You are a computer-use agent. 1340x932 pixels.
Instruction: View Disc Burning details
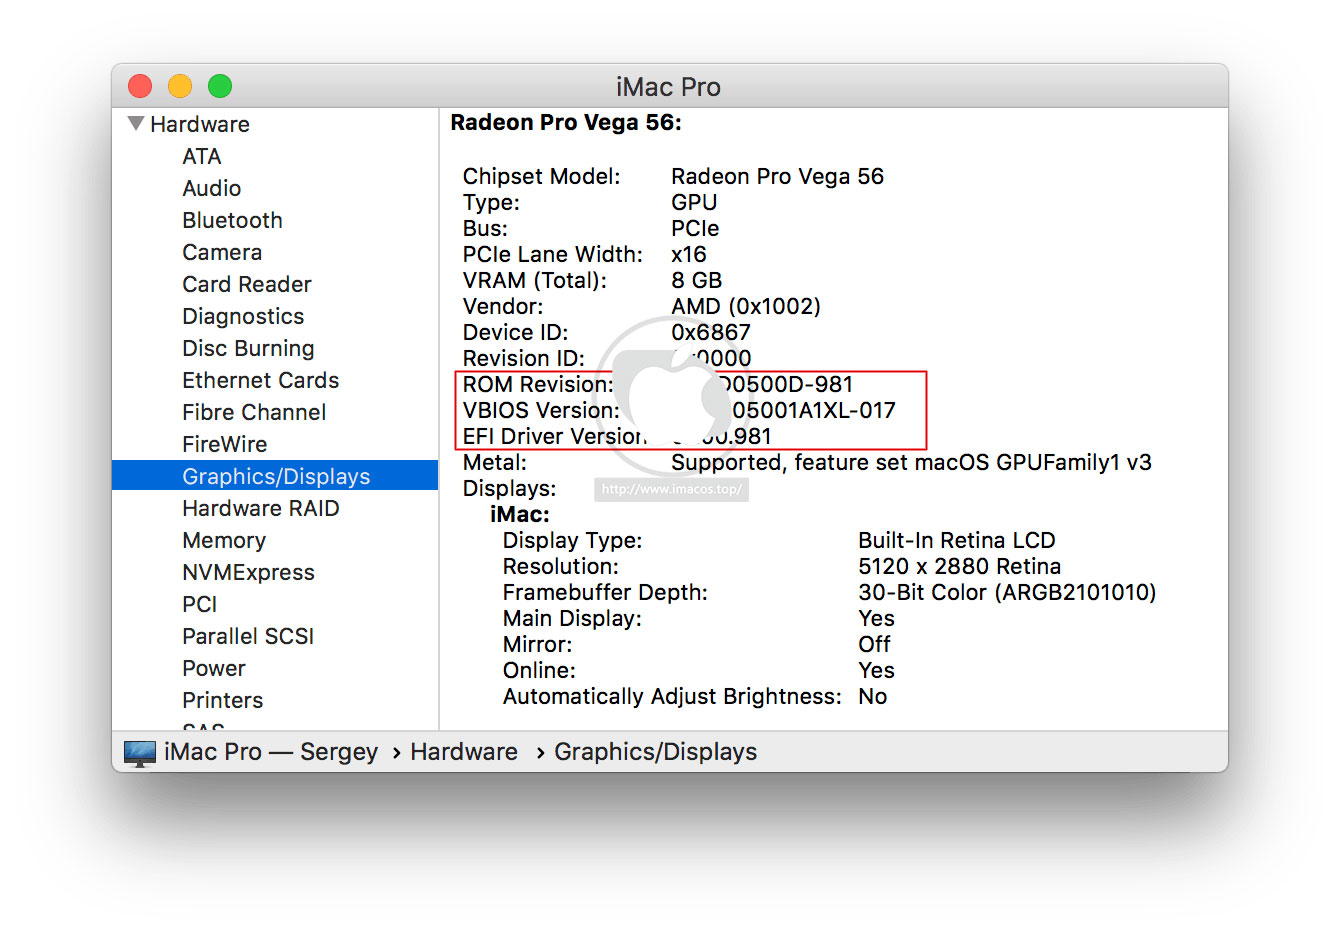[x=248, y=349]
